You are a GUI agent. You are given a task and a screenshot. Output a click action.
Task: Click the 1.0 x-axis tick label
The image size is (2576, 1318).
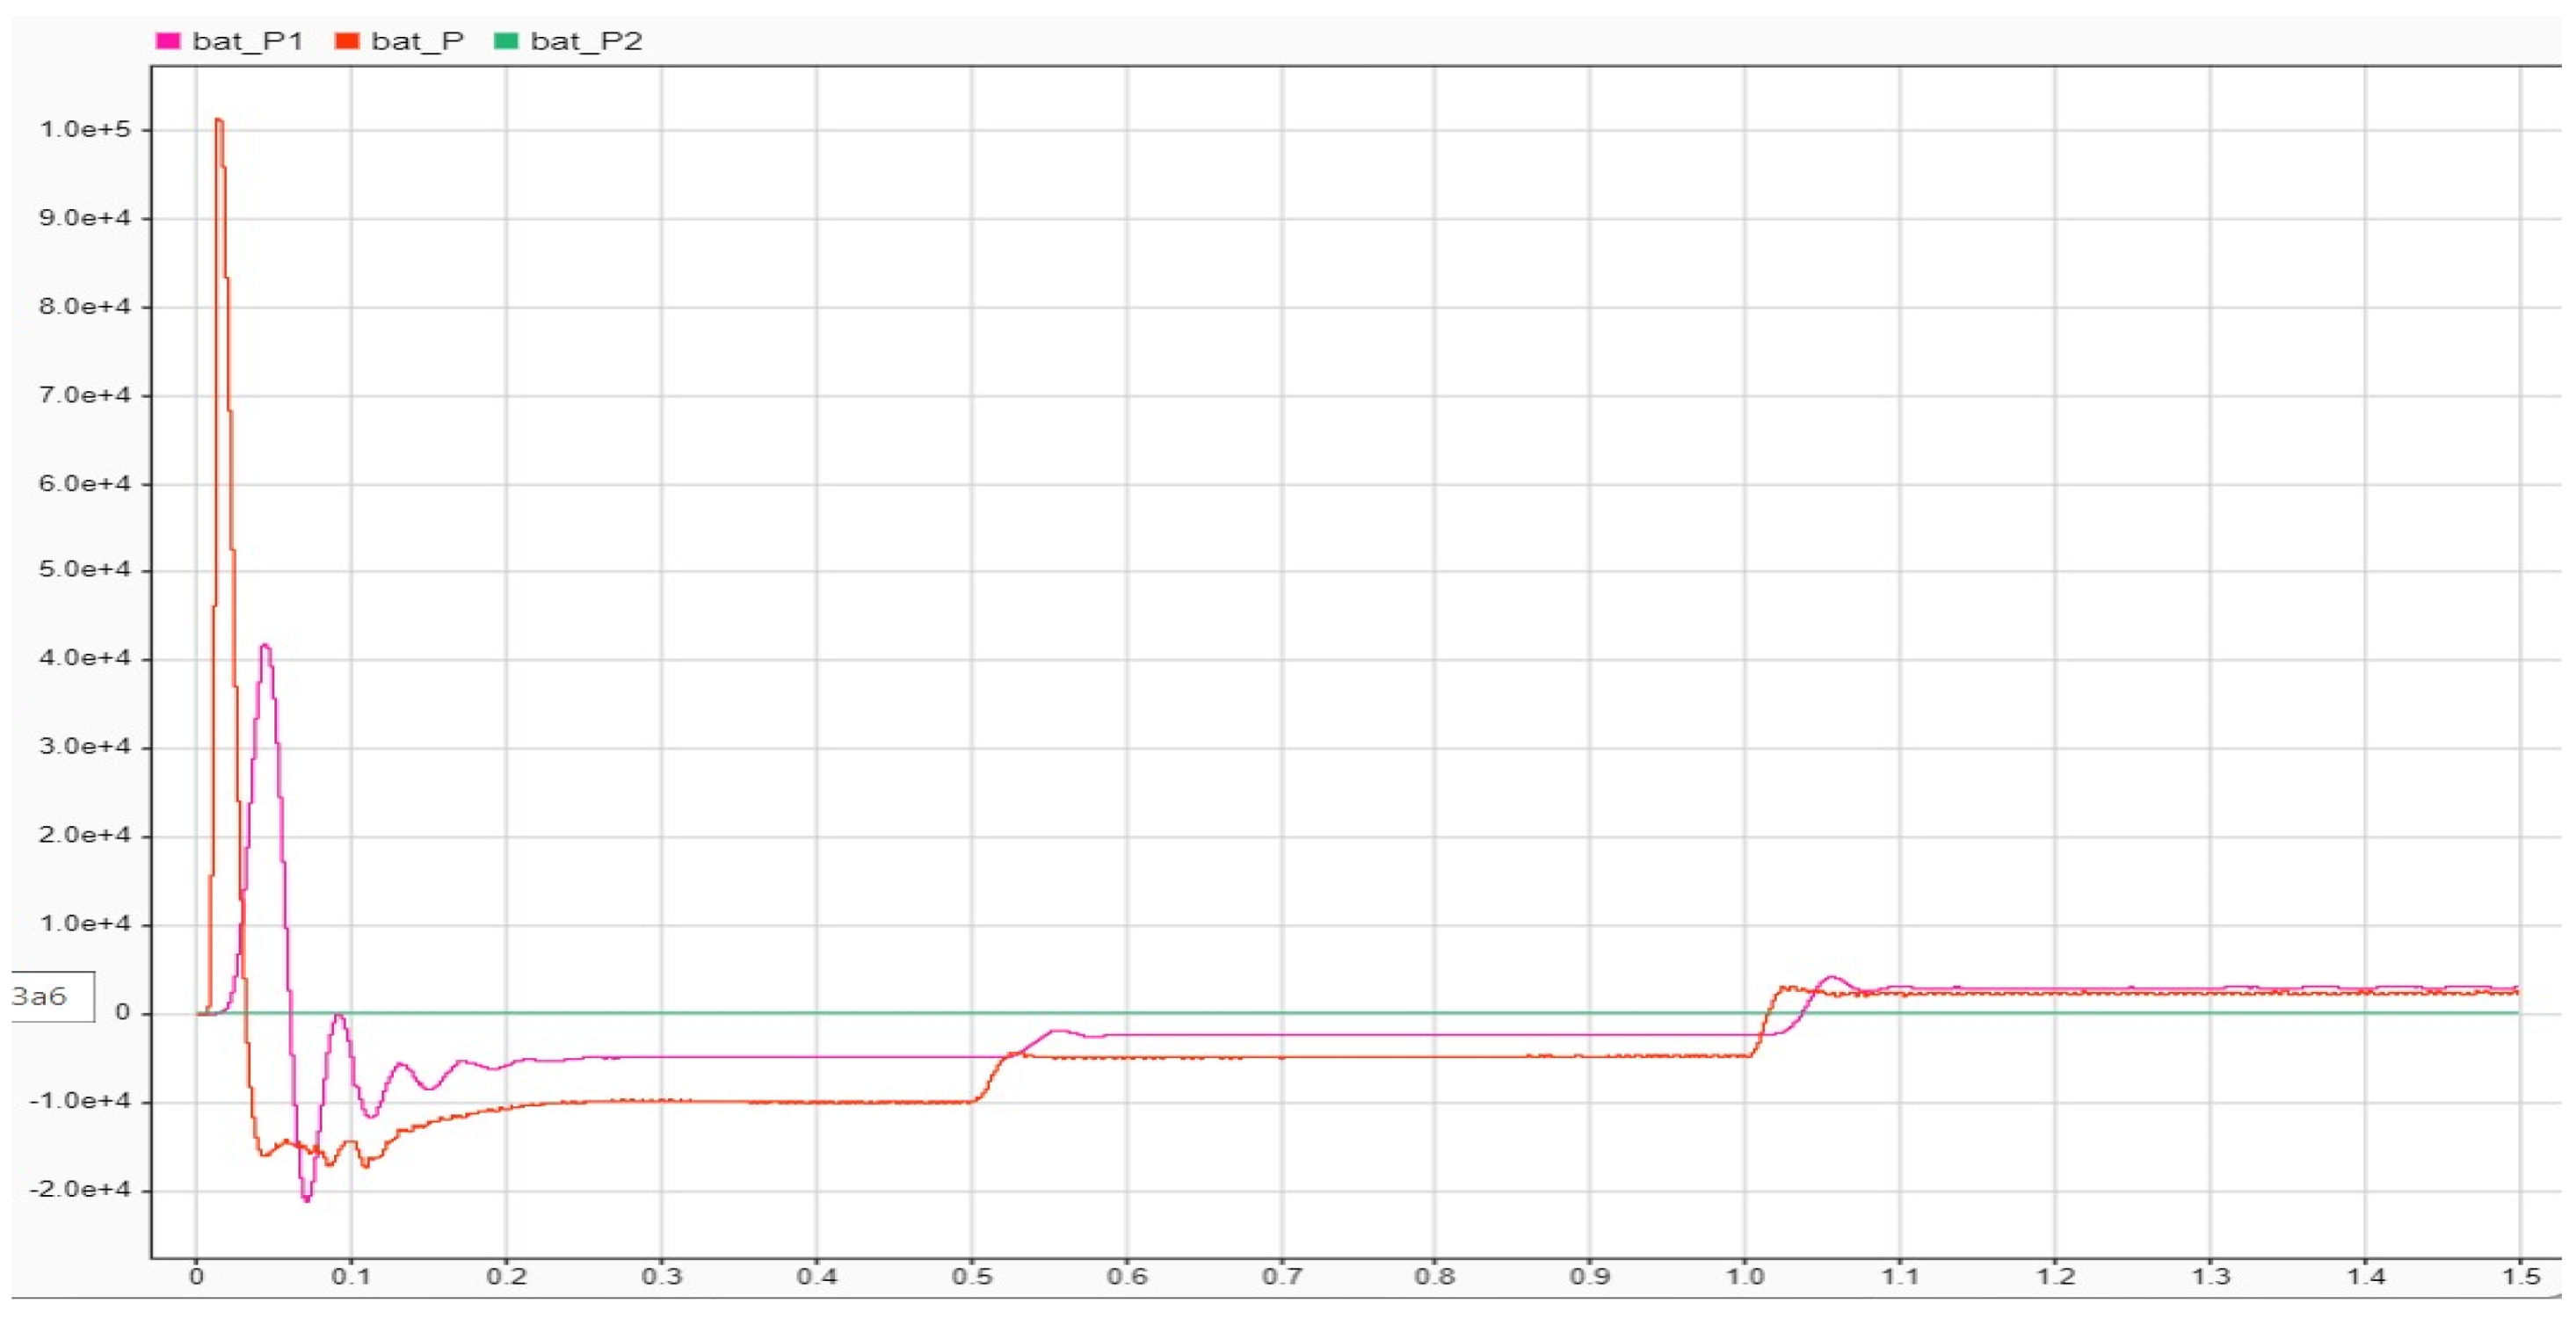coord(1745,1277)
